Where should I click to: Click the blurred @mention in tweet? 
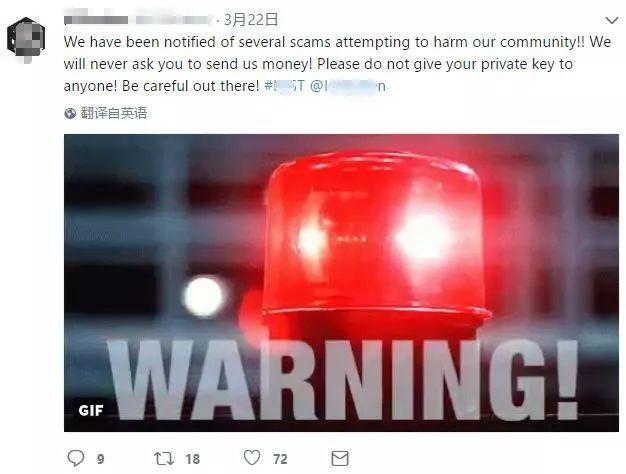tap(348, 86)
